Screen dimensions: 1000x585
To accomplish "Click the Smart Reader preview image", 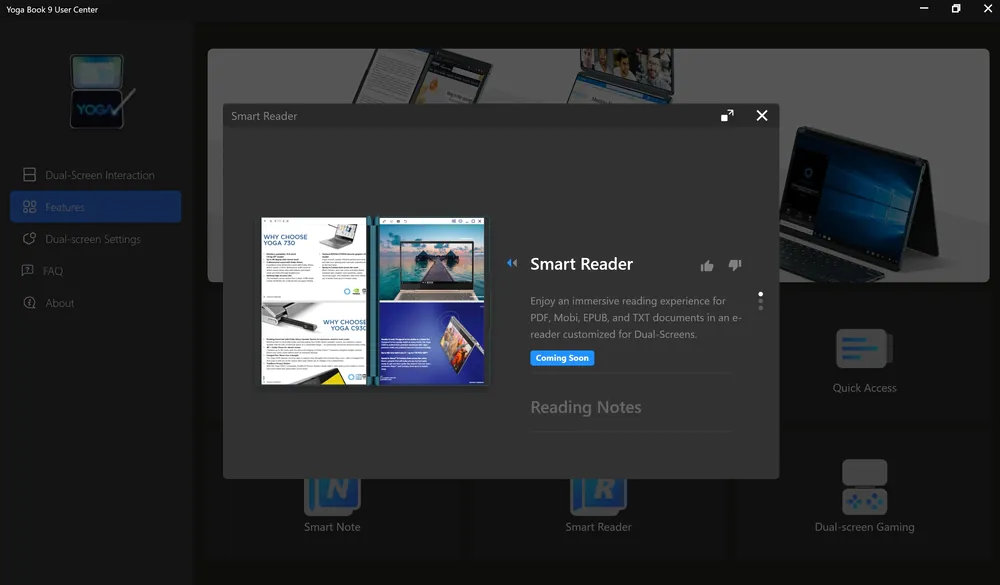I will tap(373, 301).
